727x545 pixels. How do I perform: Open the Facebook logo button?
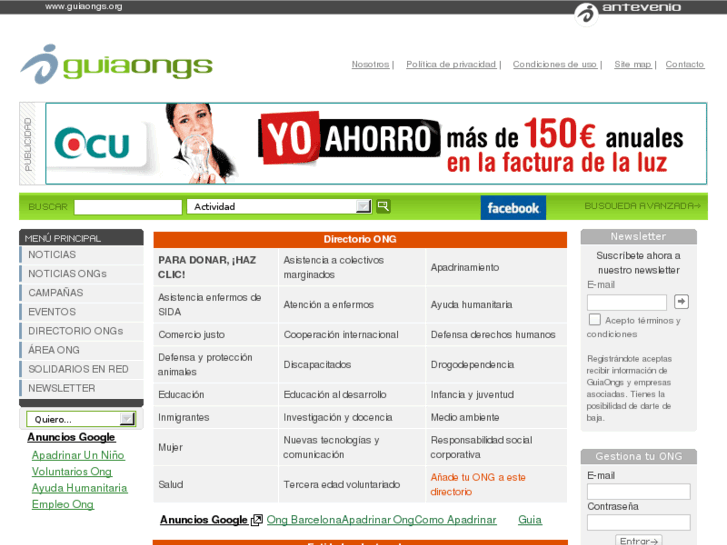(513, 207)
